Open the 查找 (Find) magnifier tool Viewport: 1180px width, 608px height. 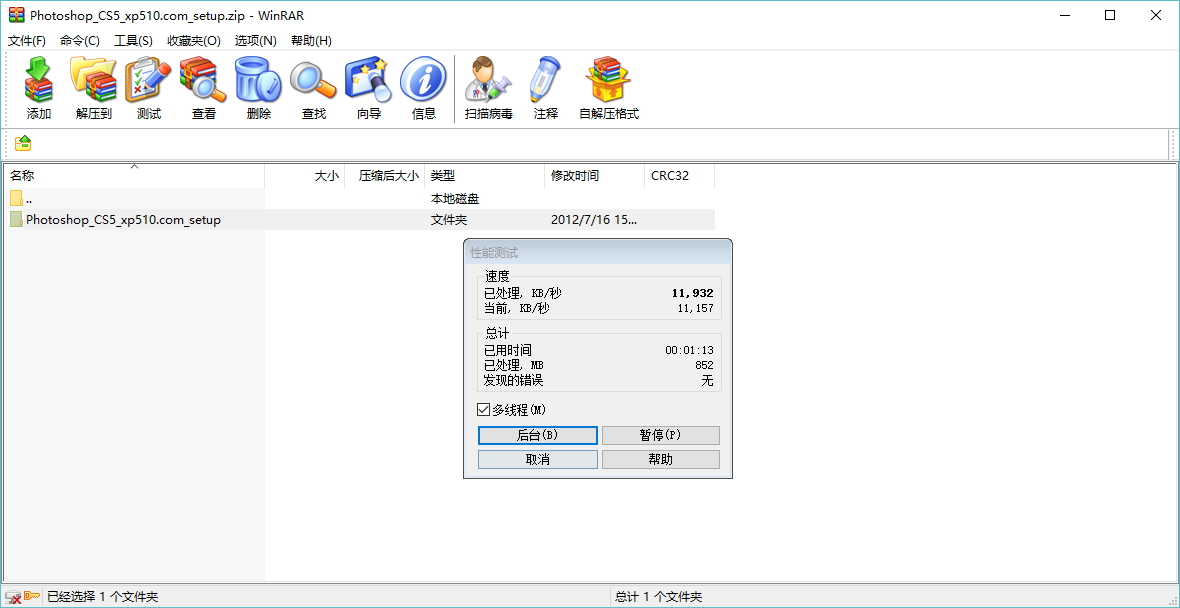tap(314, 89)
